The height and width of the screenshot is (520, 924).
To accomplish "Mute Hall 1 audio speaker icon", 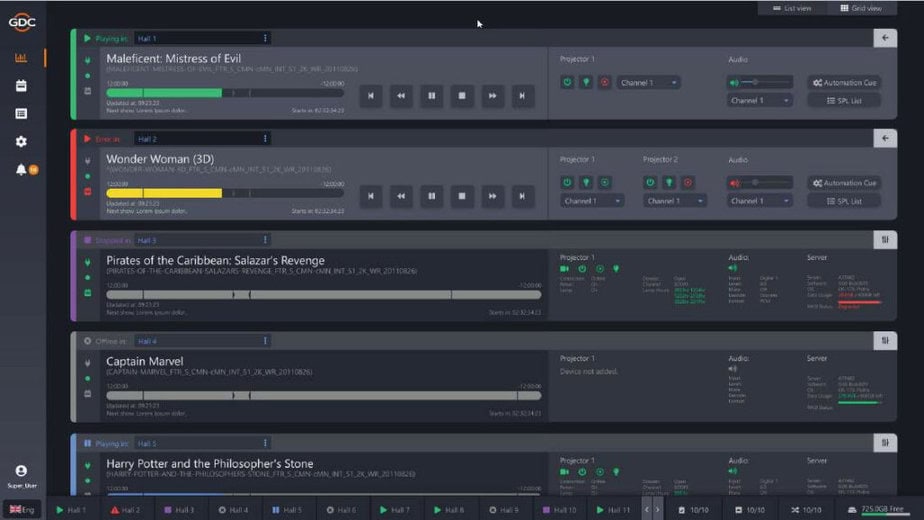I will pos(734,83).
